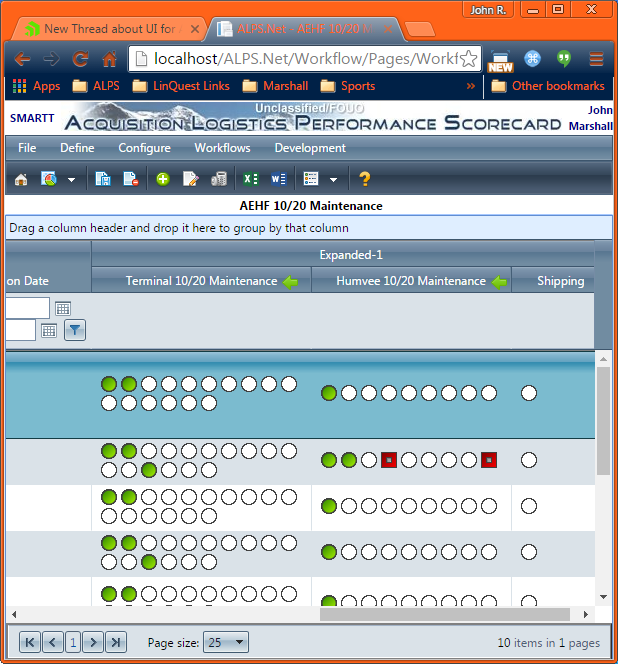Click the list view toolbar icon
The height and width of the screenshot is (664, 618).
coord(311,179)
